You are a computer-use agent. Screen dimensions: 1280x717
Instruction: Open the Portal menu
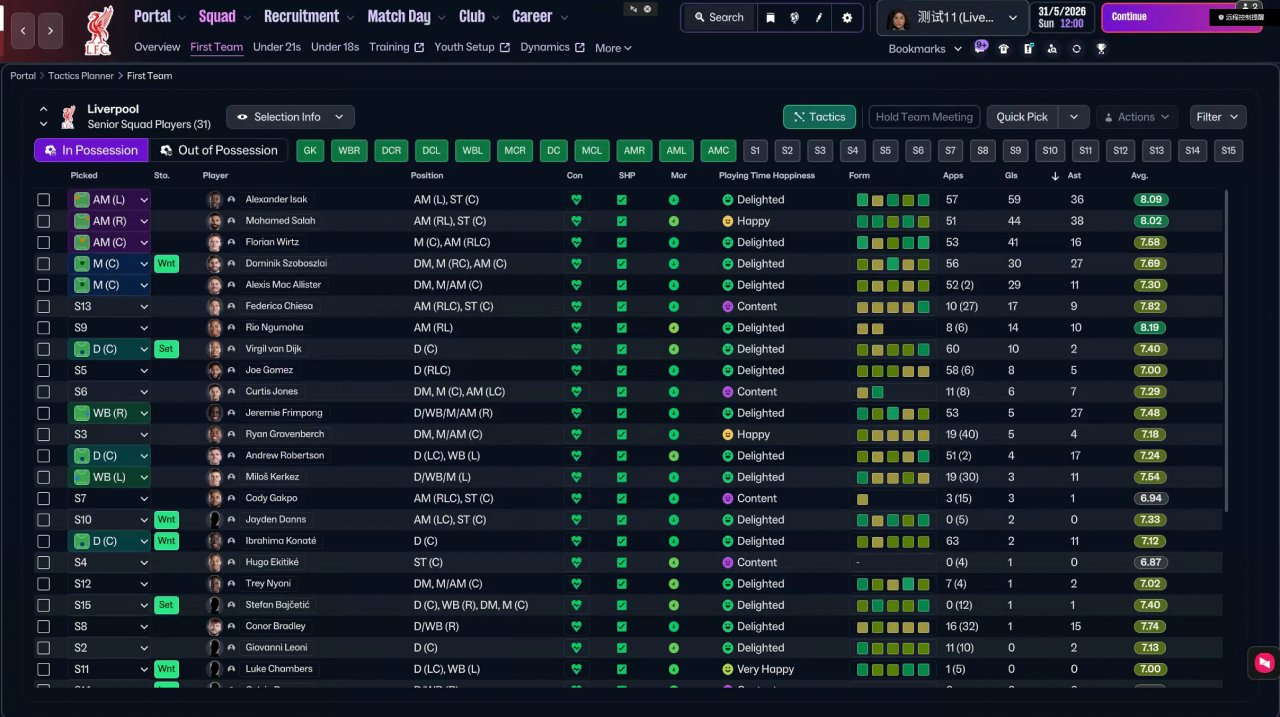[160, 16]
